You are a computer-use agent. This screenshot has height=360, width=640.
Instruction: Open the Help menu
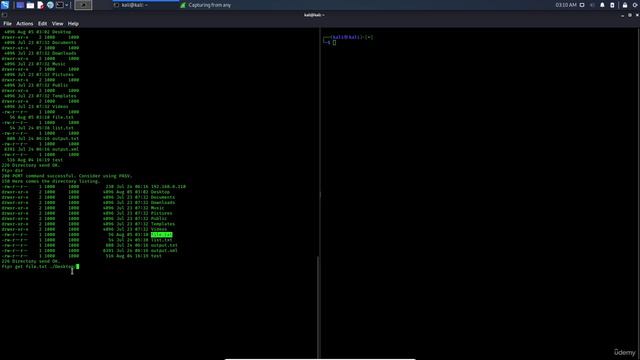click(x=73, y=24)
